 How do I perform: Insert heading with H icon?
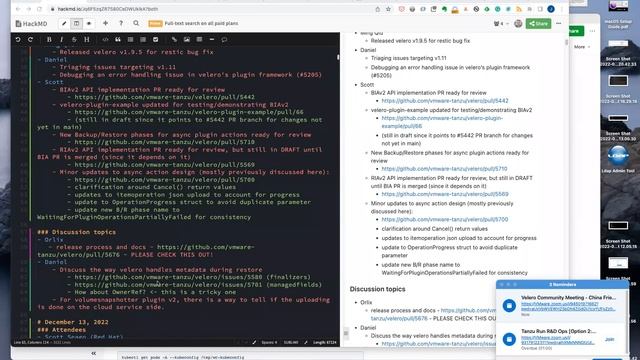click(87, 40)
